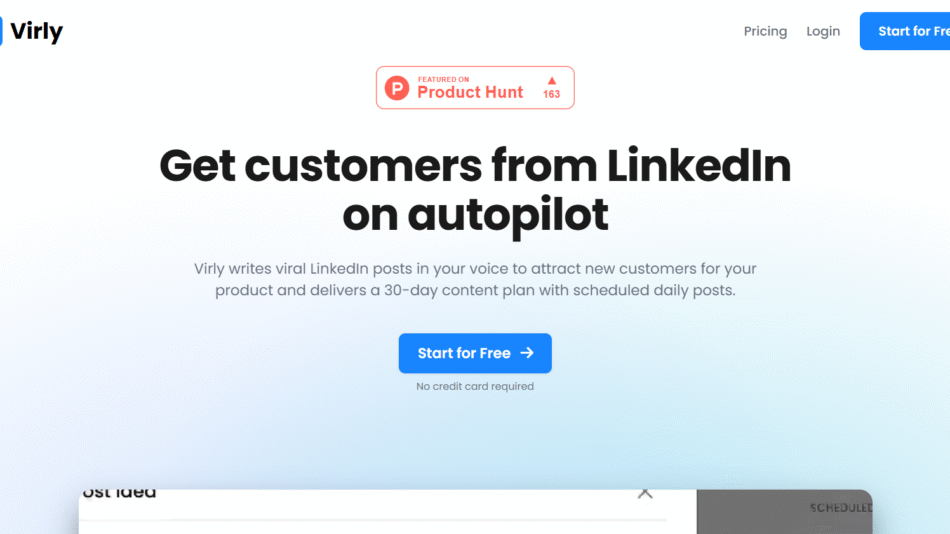This screenshot has width=950, height=534.
Task: Open the Pricing page
Action: click(765, 31)
